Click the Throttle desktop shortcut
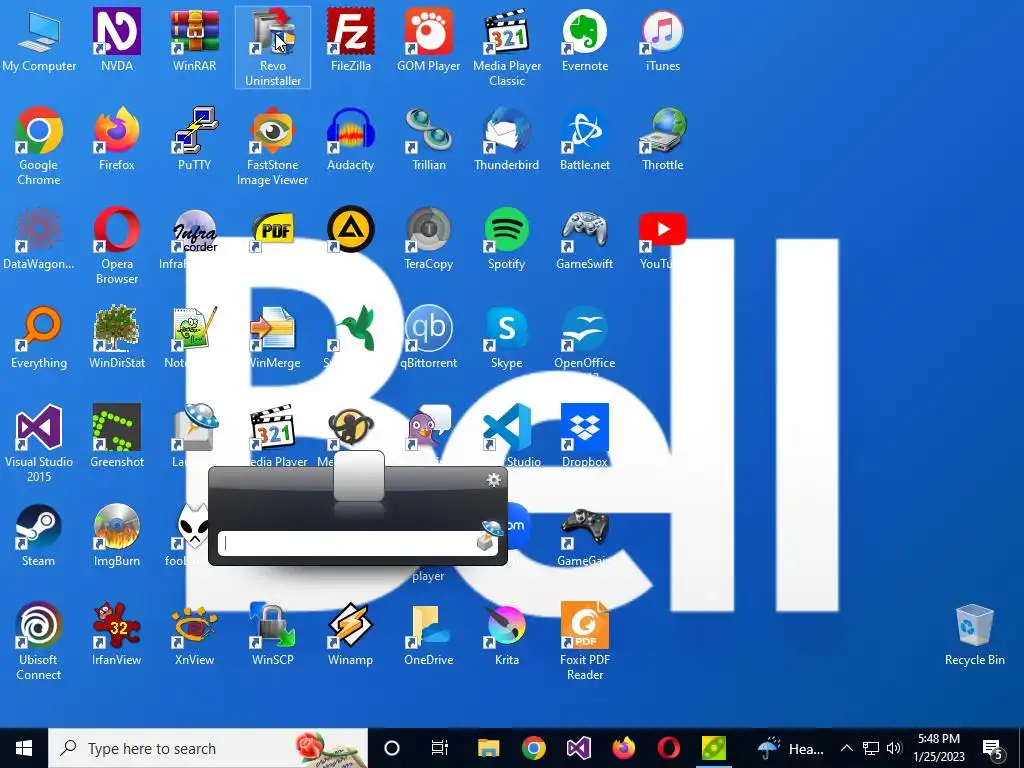This screenshot has height=768, width=1024. tap(662, 140)
